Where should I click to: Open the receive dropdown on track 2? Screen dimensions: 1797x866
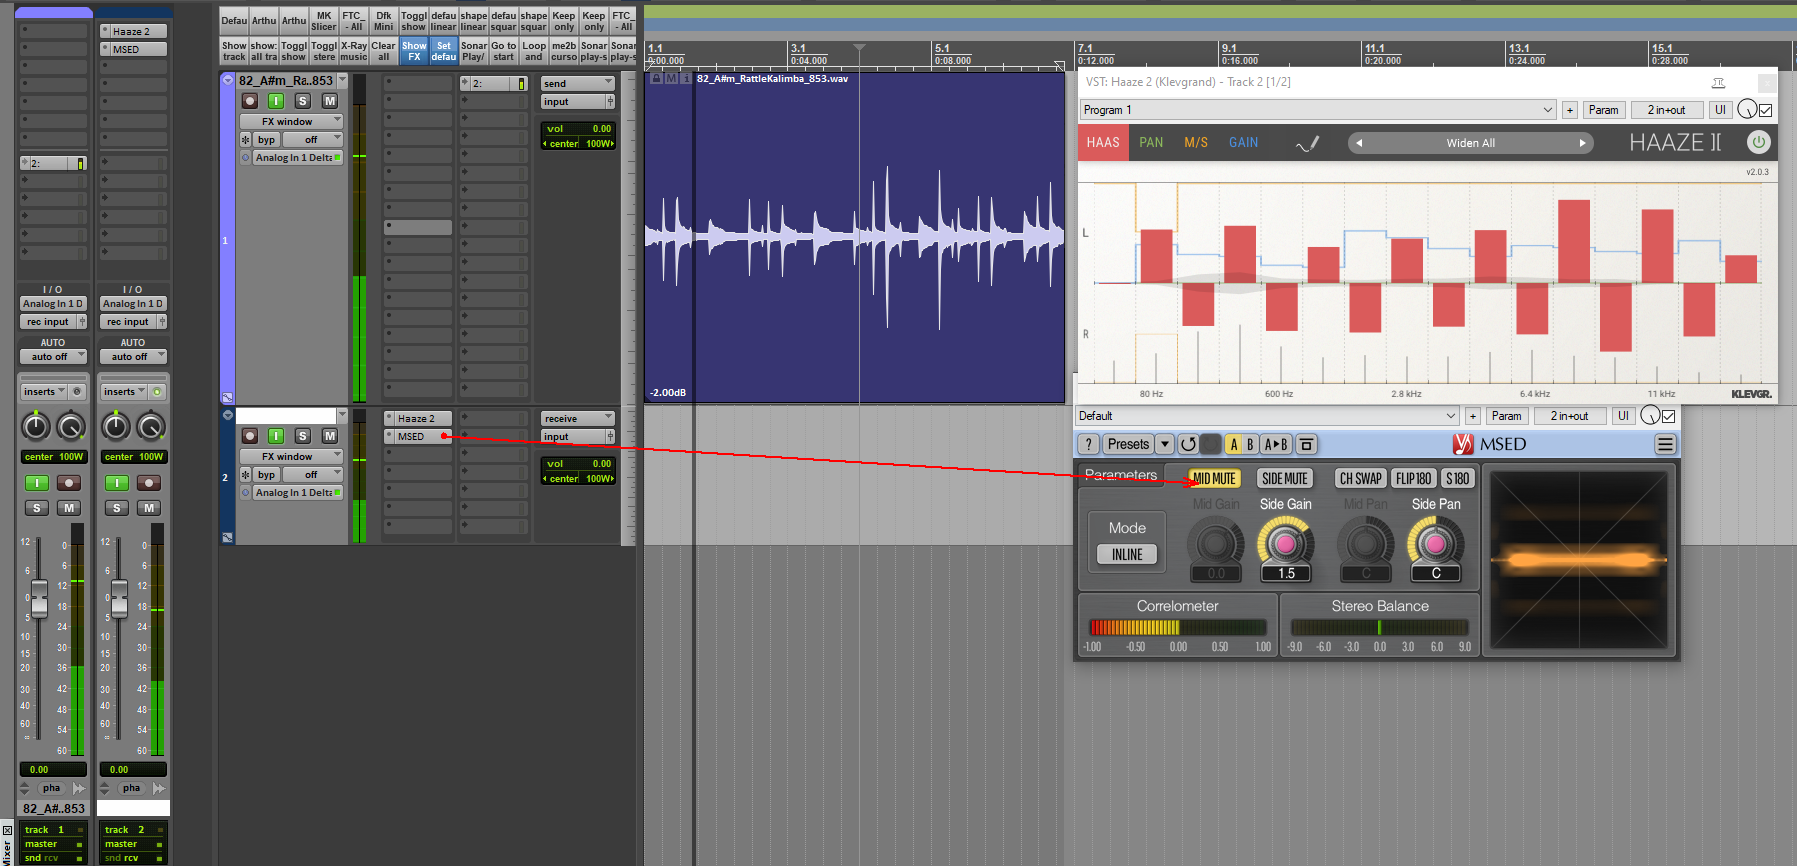pos(578,419)
